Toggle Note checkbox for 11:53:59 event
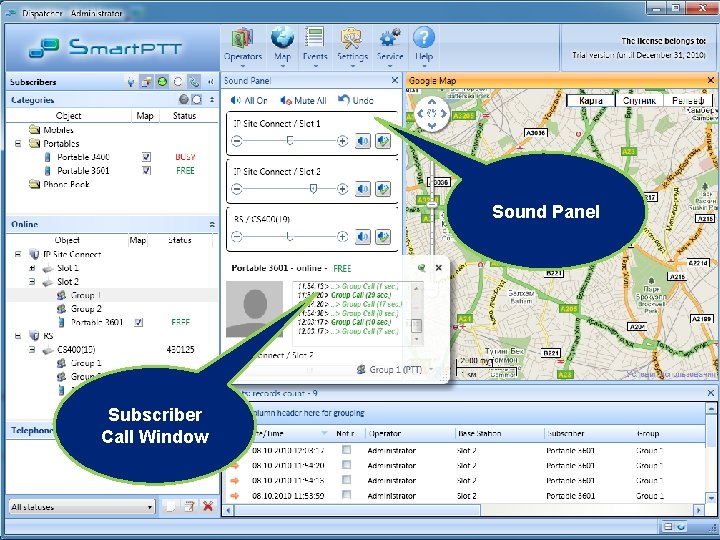 (x=347, y=495)
